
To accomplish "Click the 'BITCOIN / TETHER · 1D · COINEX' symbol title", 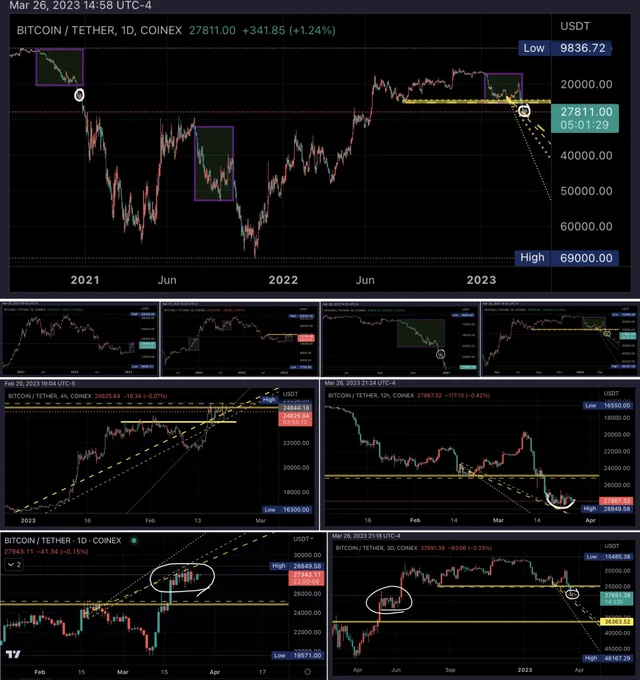I will [x=63, y=540].
